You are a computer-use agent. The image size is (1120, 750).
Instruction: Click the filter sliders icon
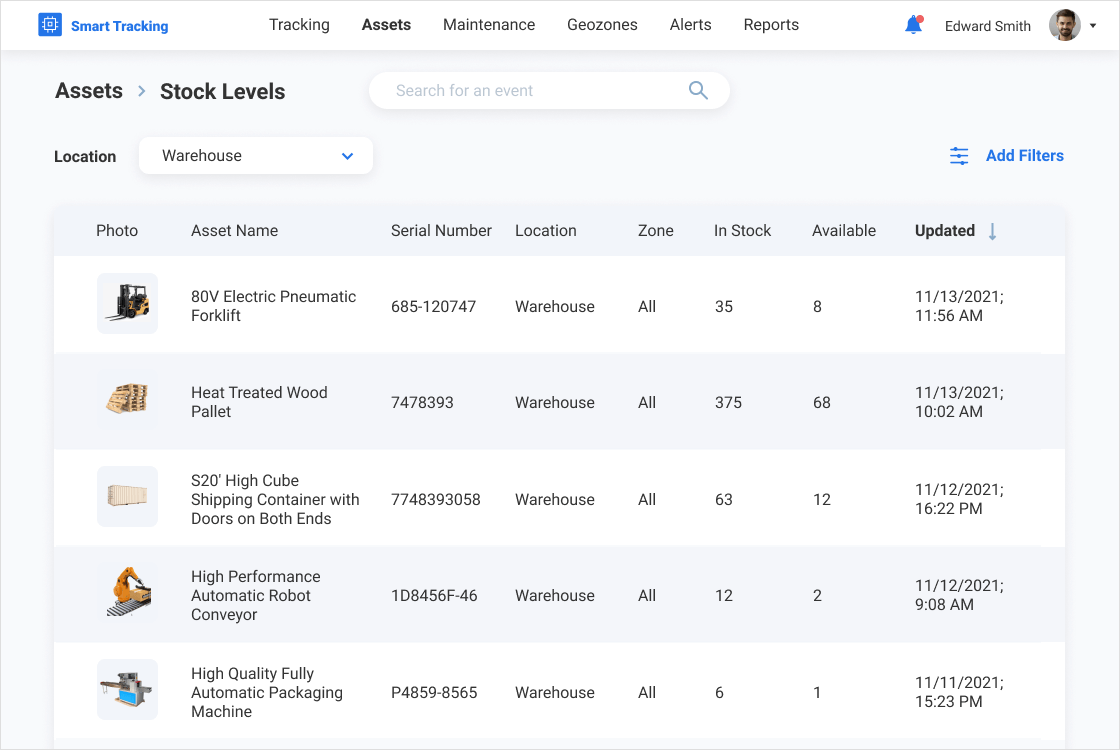(x=959, y=156)
